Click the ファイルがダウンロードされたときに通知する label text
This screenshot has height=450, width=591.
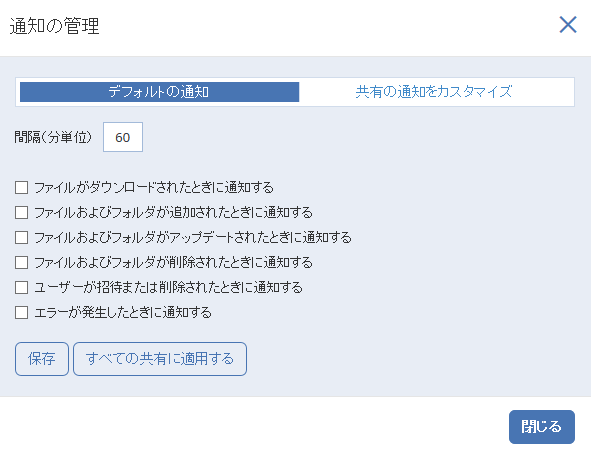point(154,187)
